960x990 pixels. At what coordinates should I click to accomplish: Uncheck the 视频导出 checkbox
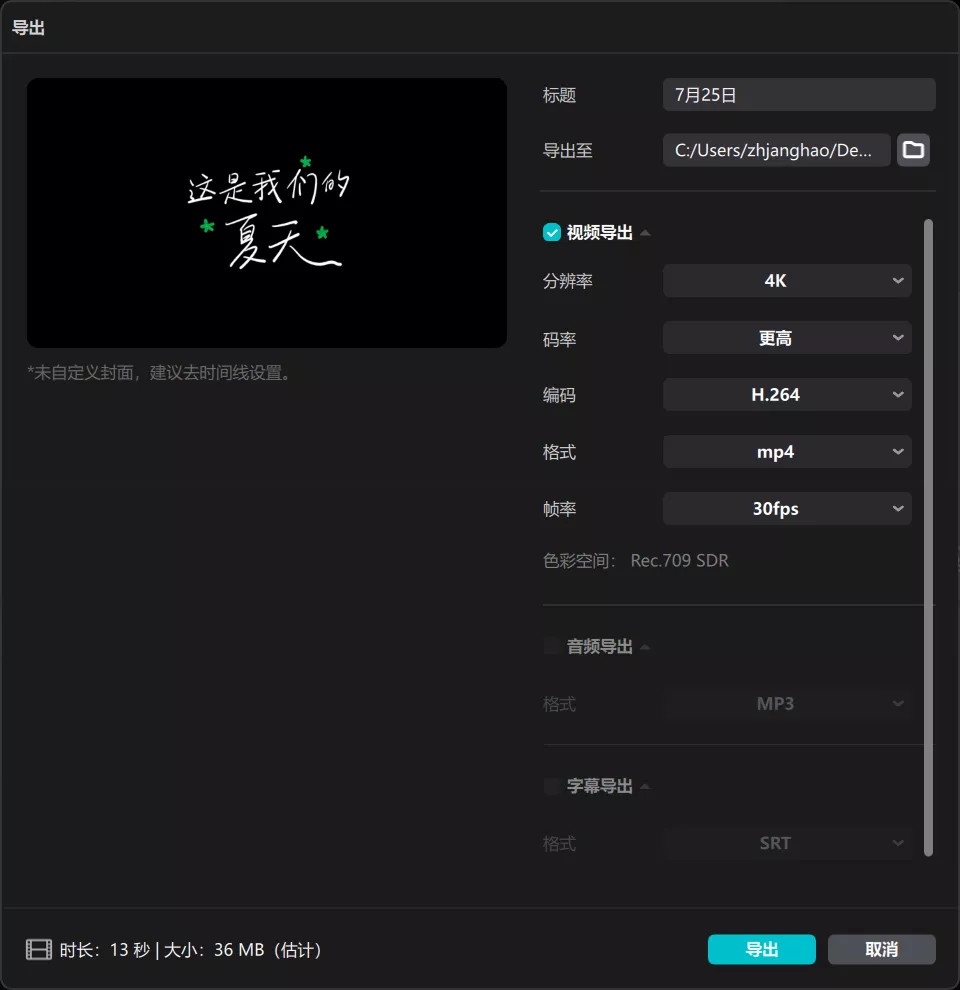point(551,232)
